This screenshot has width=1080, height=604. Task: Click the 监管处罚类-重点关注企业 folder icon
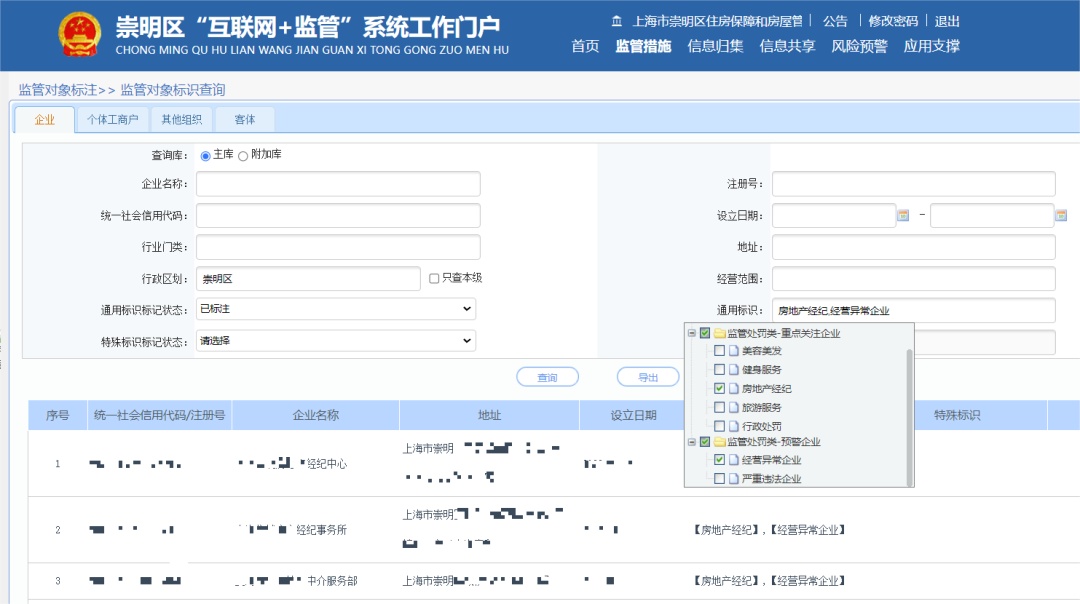point(719,333)
